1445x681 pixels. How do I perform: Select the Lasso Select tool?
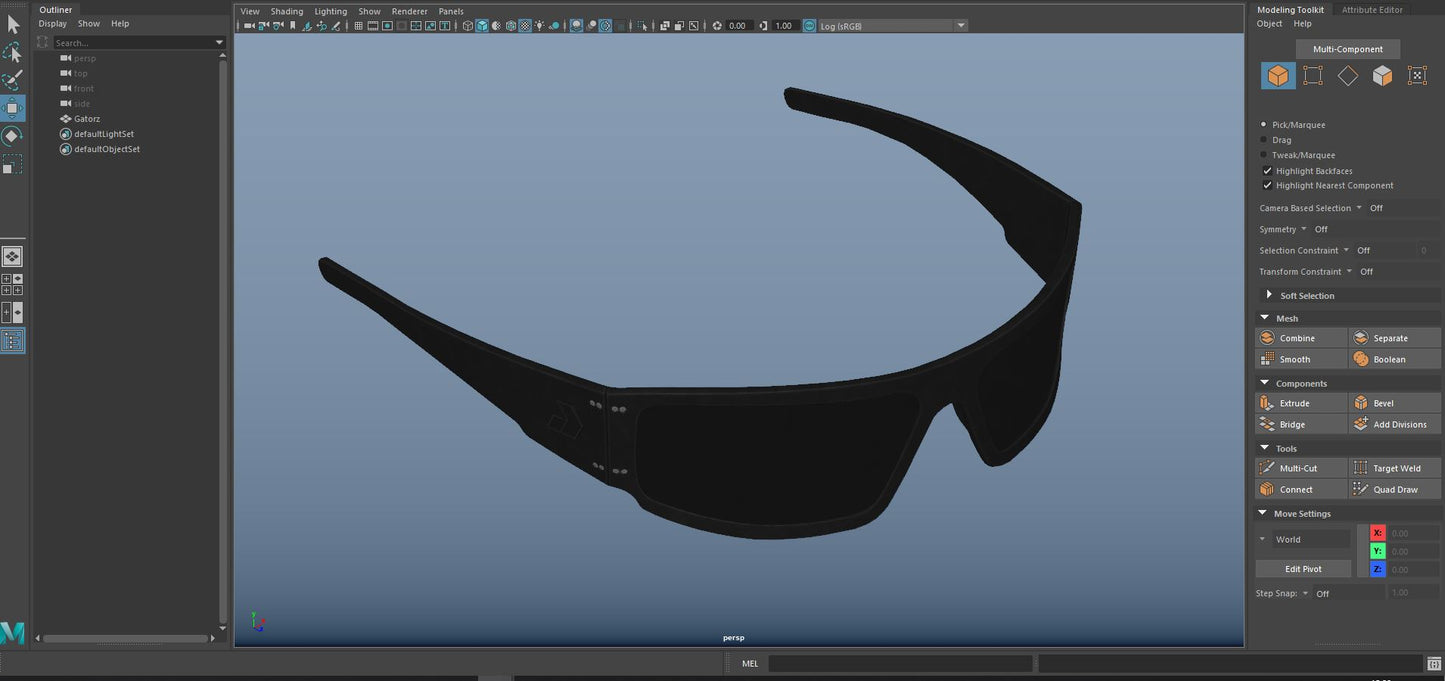click(12, 52)
